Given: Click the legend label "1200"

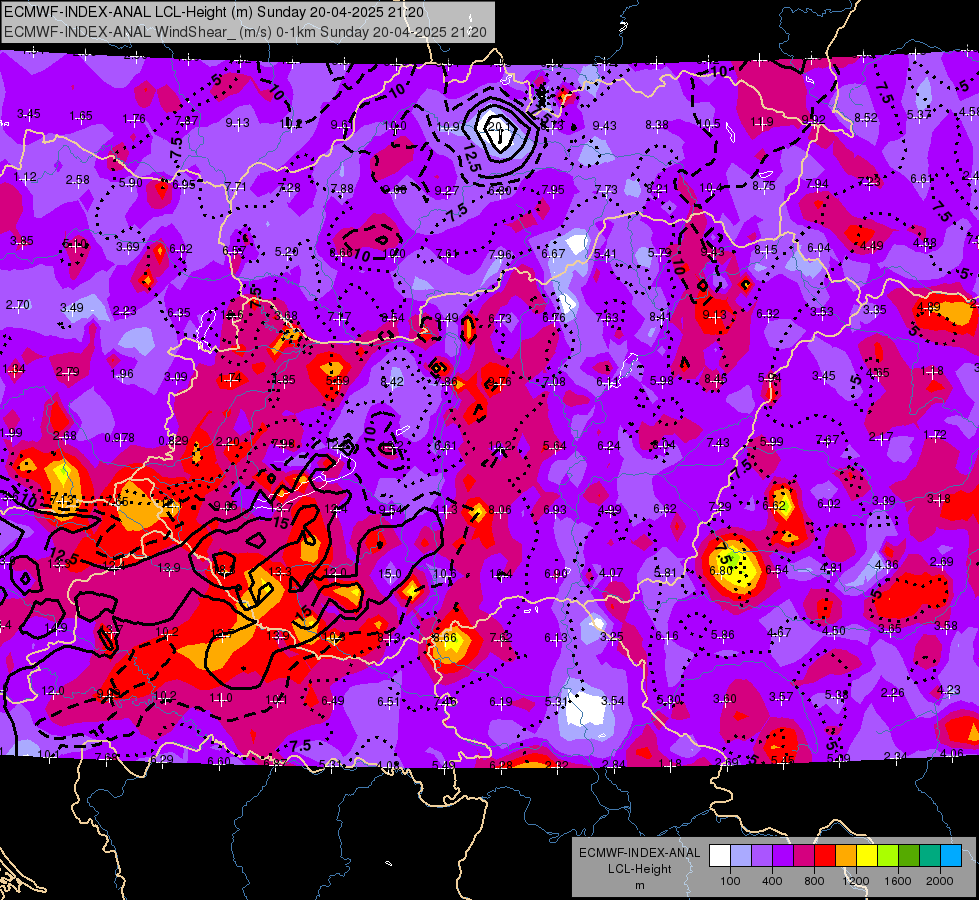Looking at the screenshot, I should click(855, 881).
